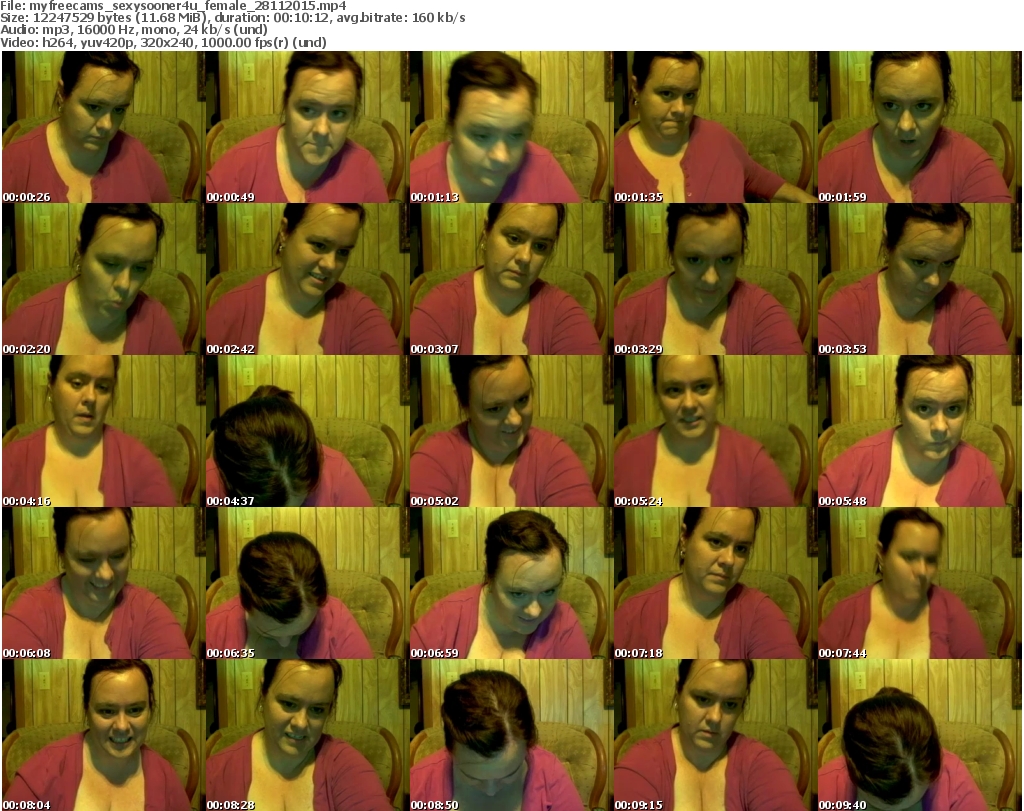Select the thumbnail stamped 00:06:59

(x=511, y=584)
